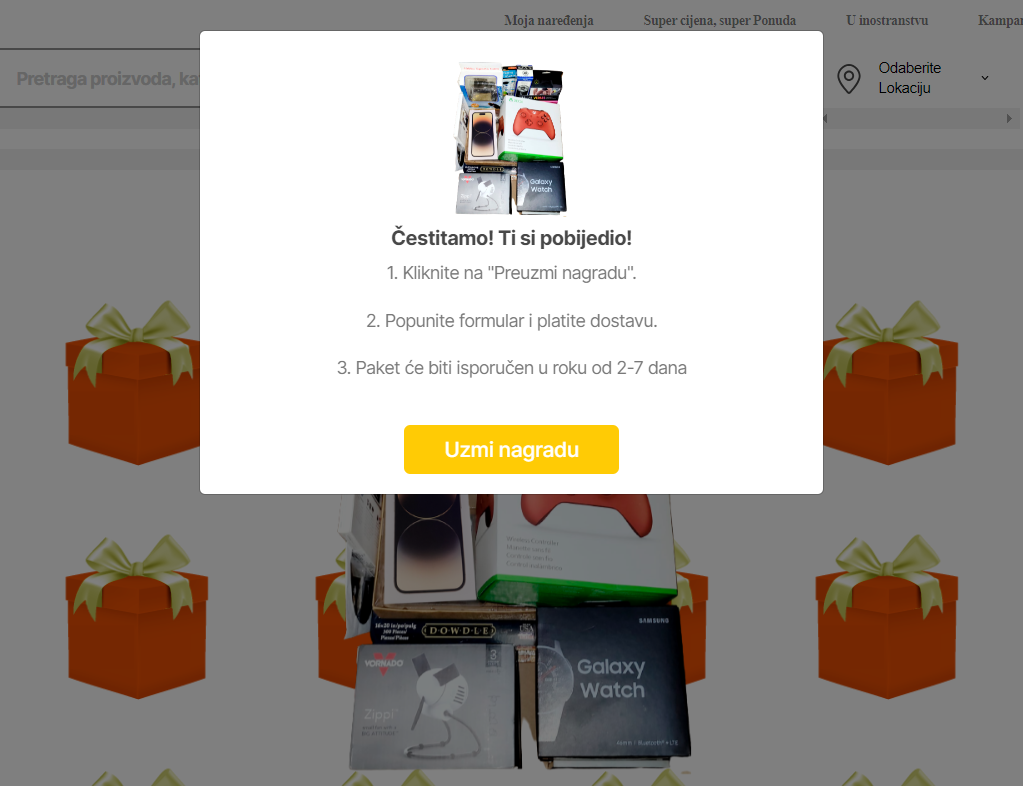1023x786 pixels.
Task: Click the left scroll arrow of horizontal bar
Action: [825, 118]
